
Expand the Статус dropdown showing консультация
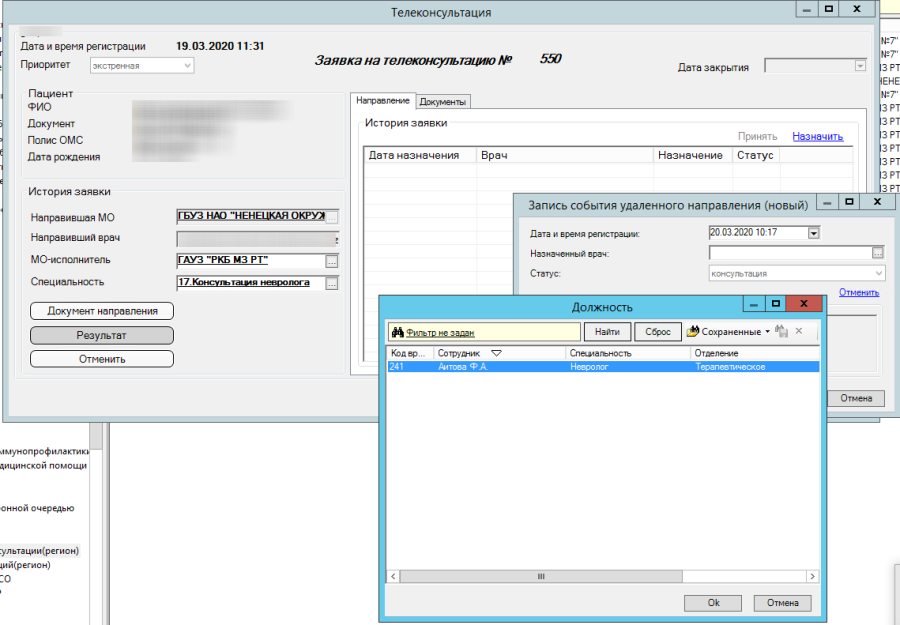click(878, 273)
